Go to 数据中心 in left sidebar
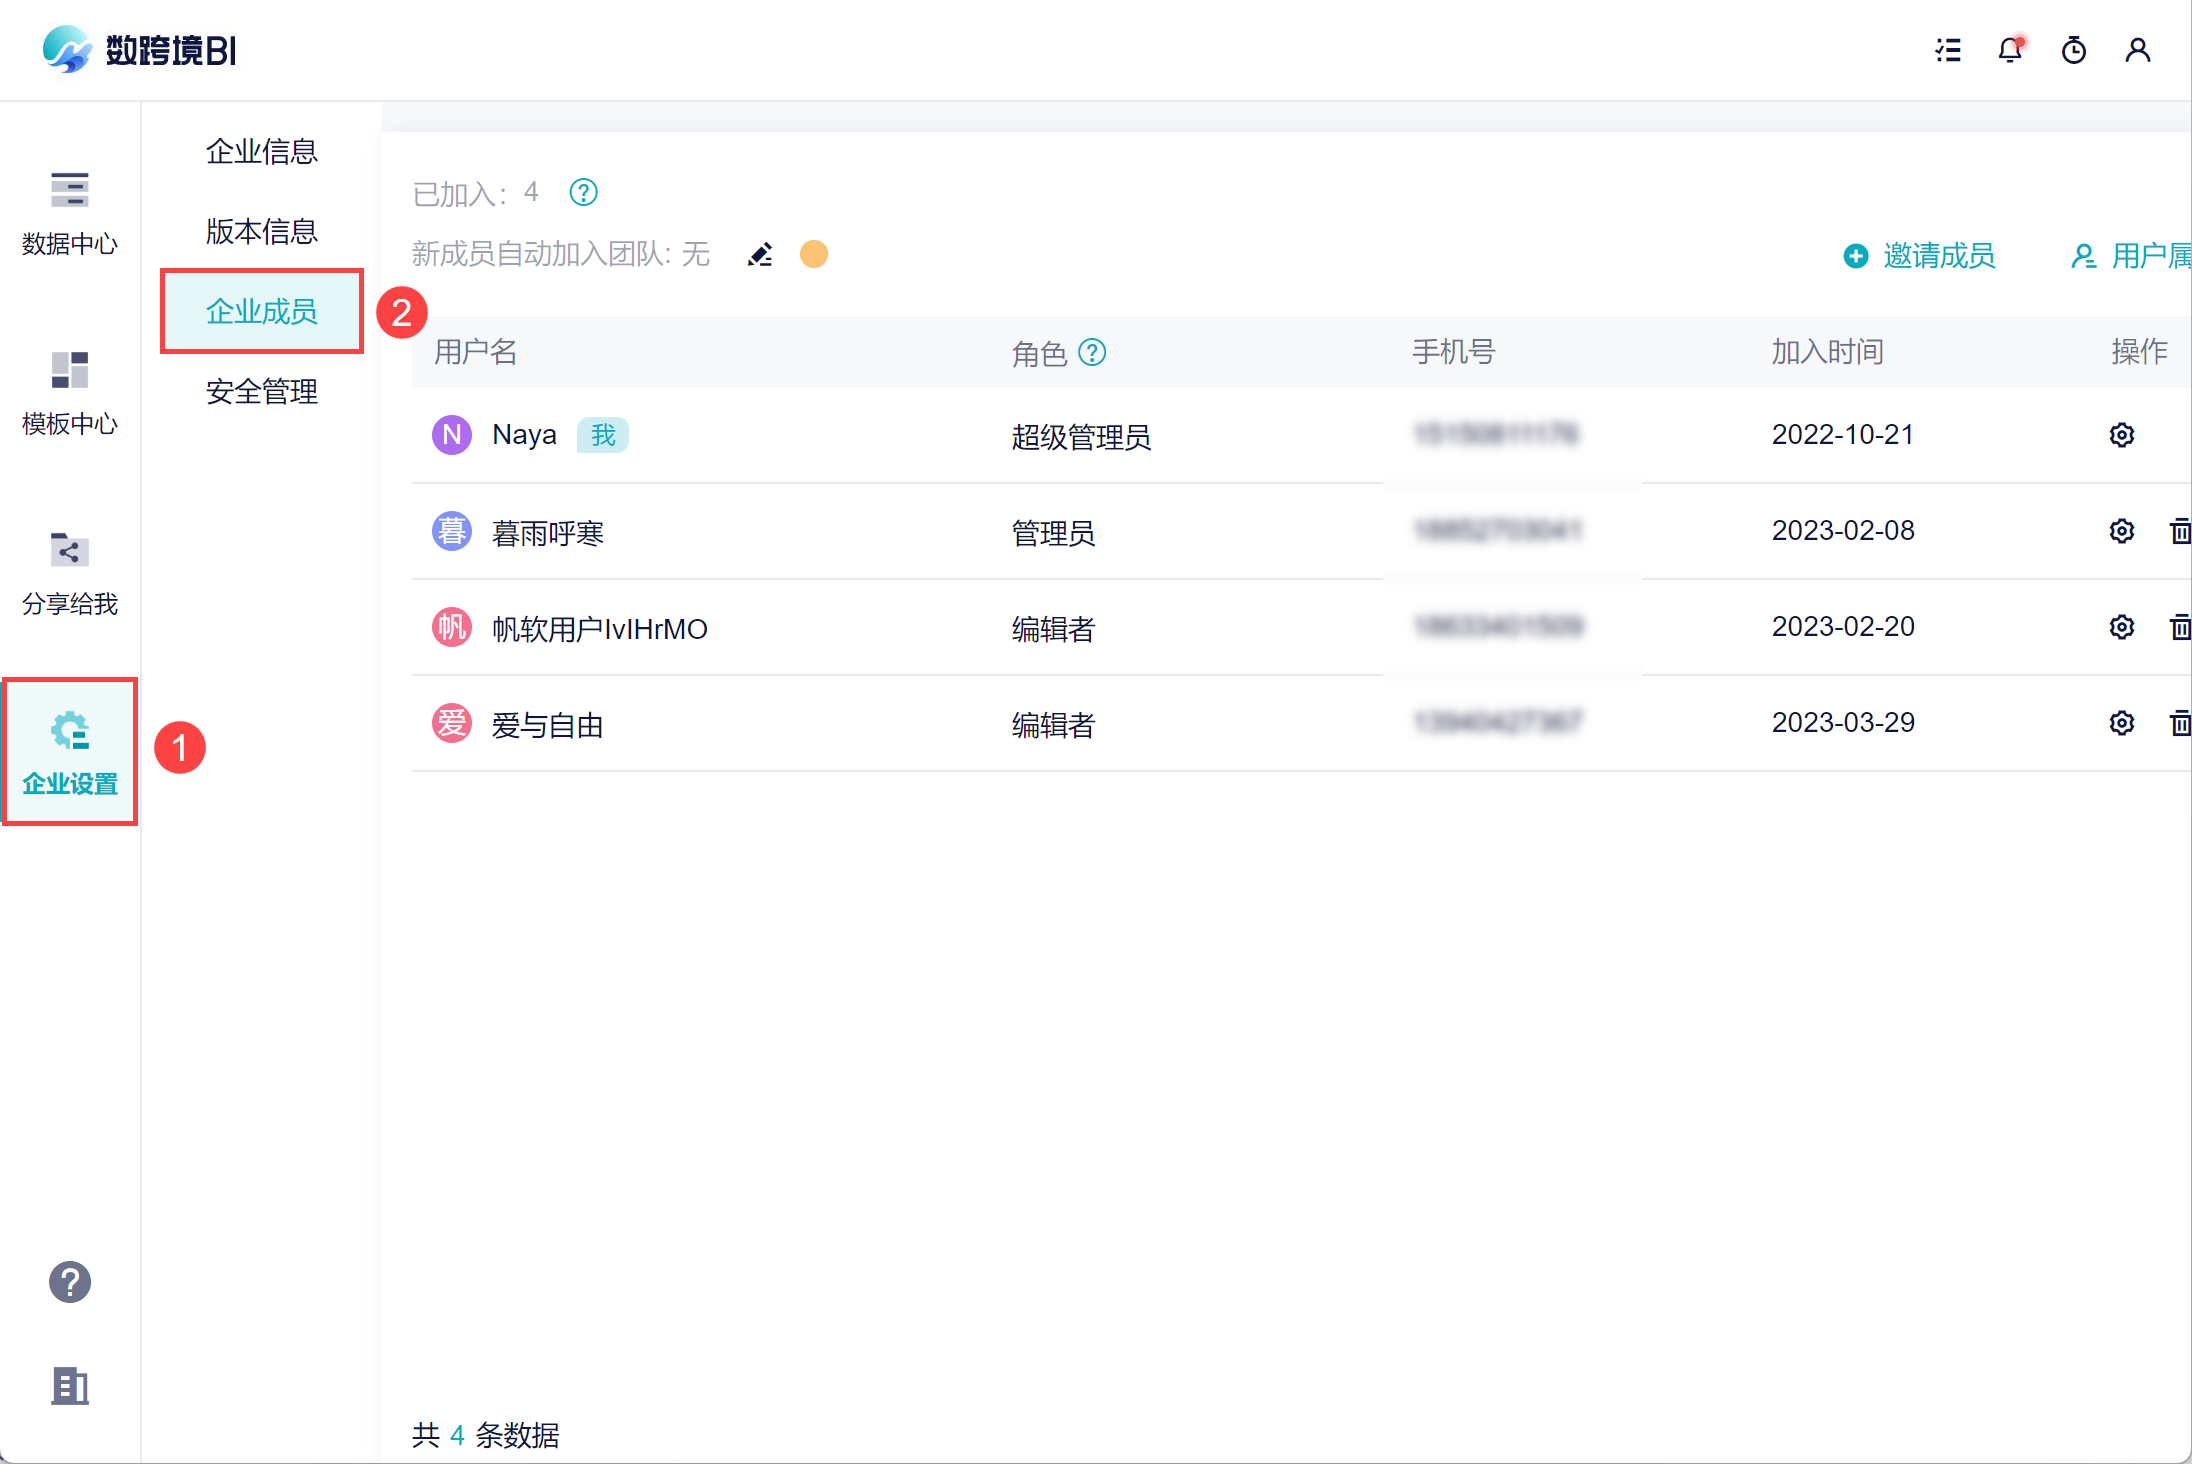The height and width of the screenshot is (1464, 2192). (70, 213)
